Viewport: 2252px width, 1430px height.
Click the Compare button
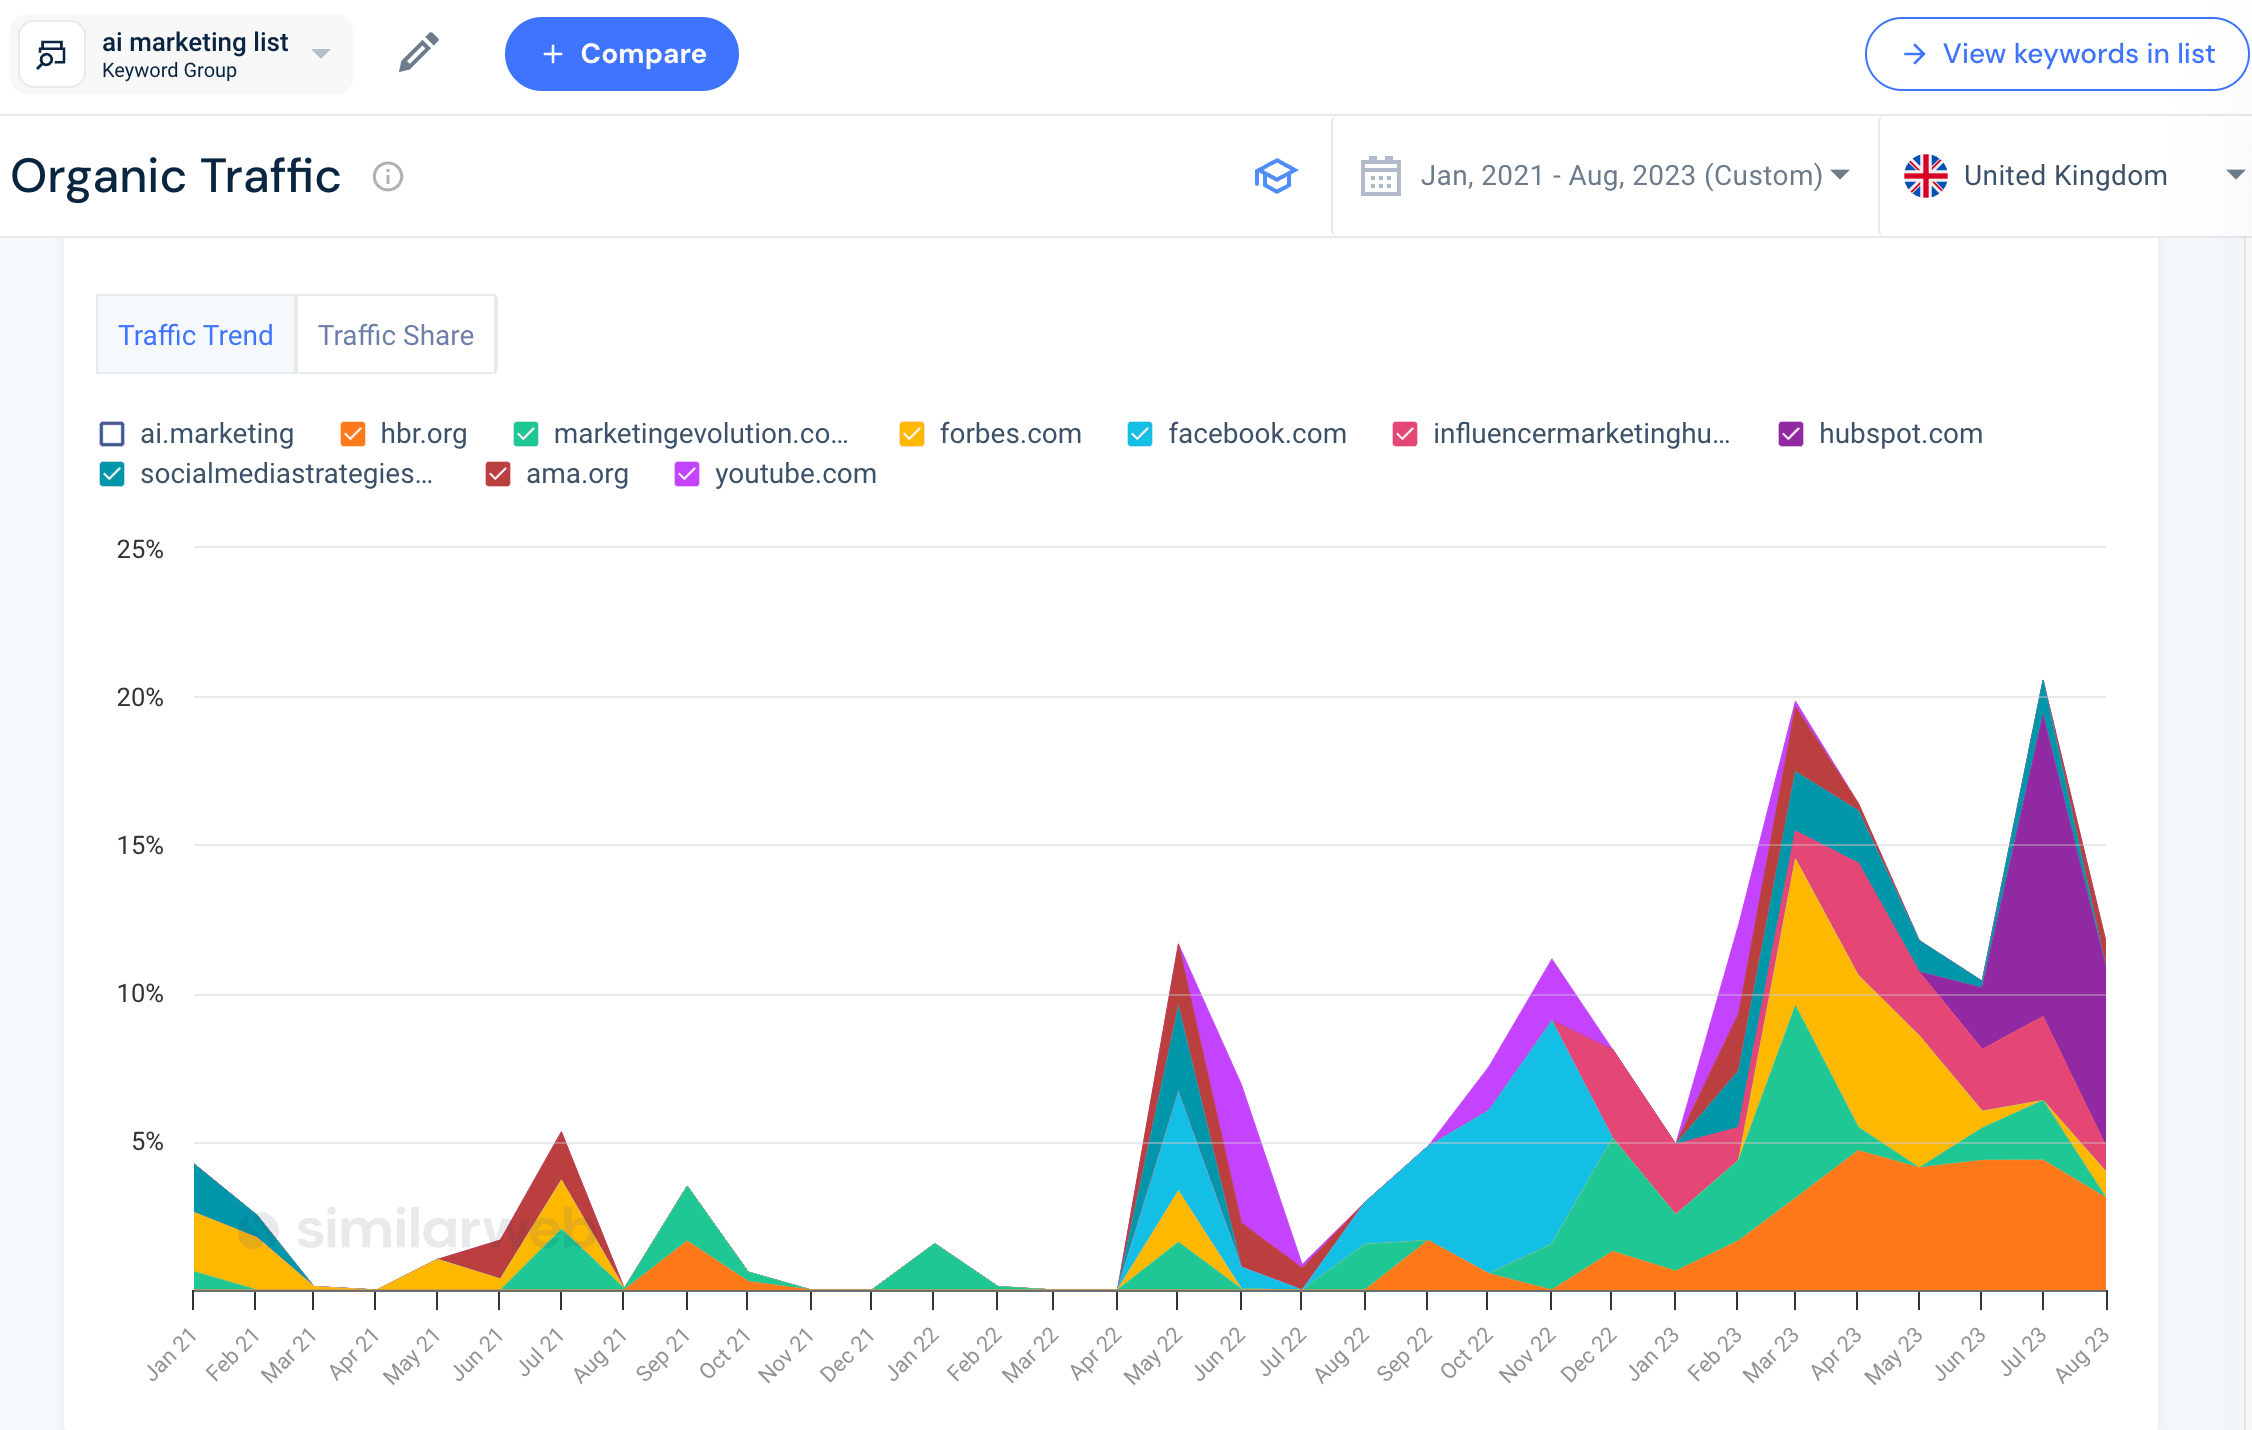(622, 53)
